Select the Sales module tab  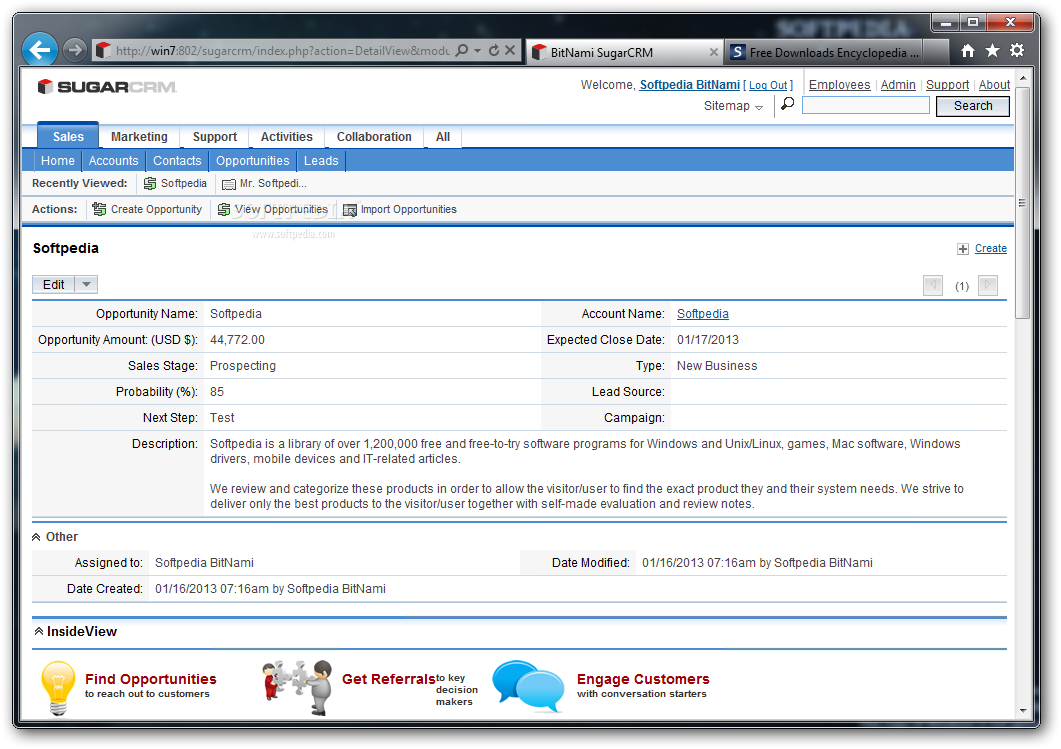(x=68, y=137)
